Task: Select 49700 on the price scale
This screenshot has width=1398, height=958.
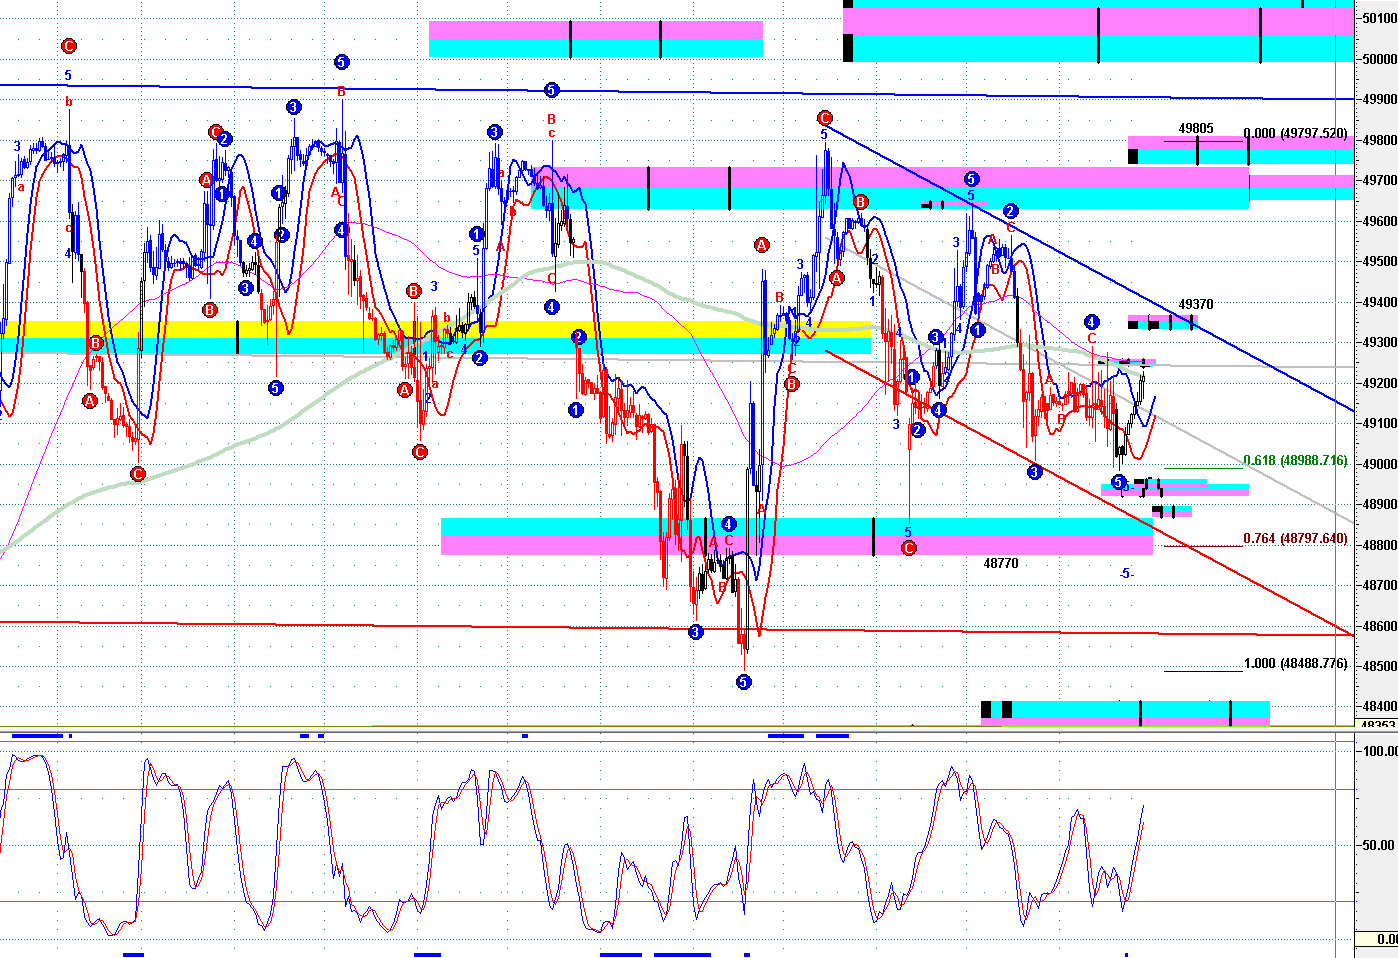Action: click(x=1380, y=181)
